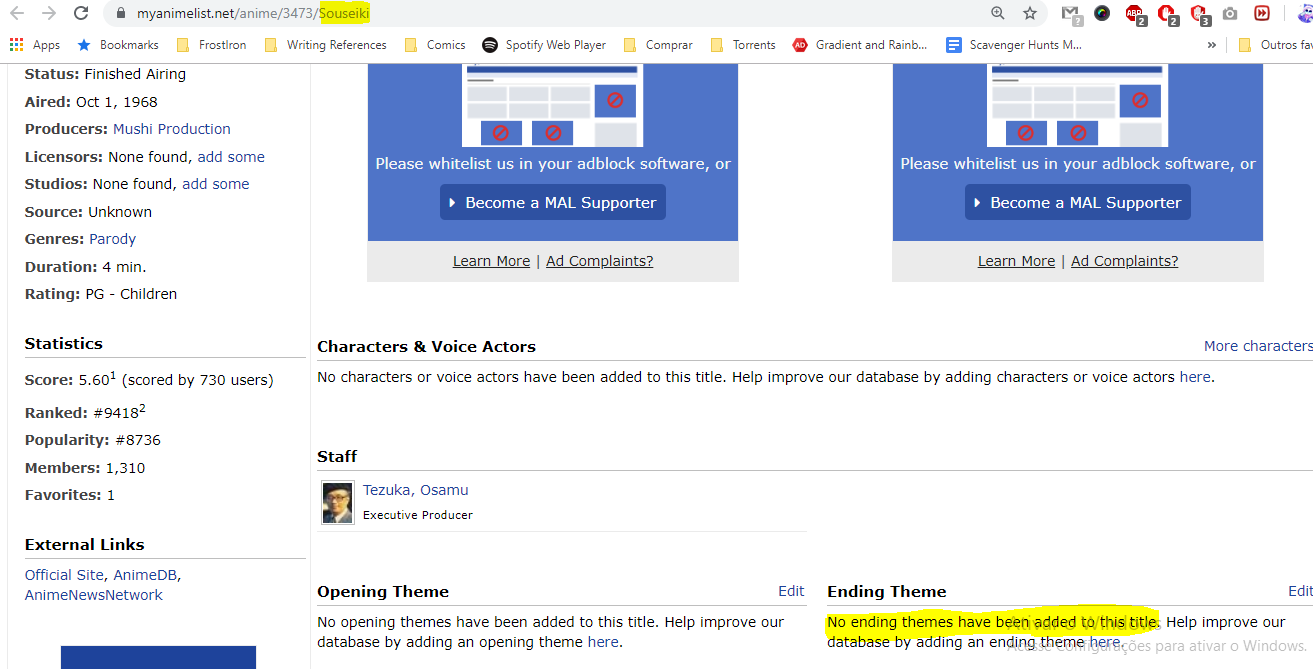Open the Gmail checker extension icon
Screen dimensions: 1313x669
point(1071,14)
